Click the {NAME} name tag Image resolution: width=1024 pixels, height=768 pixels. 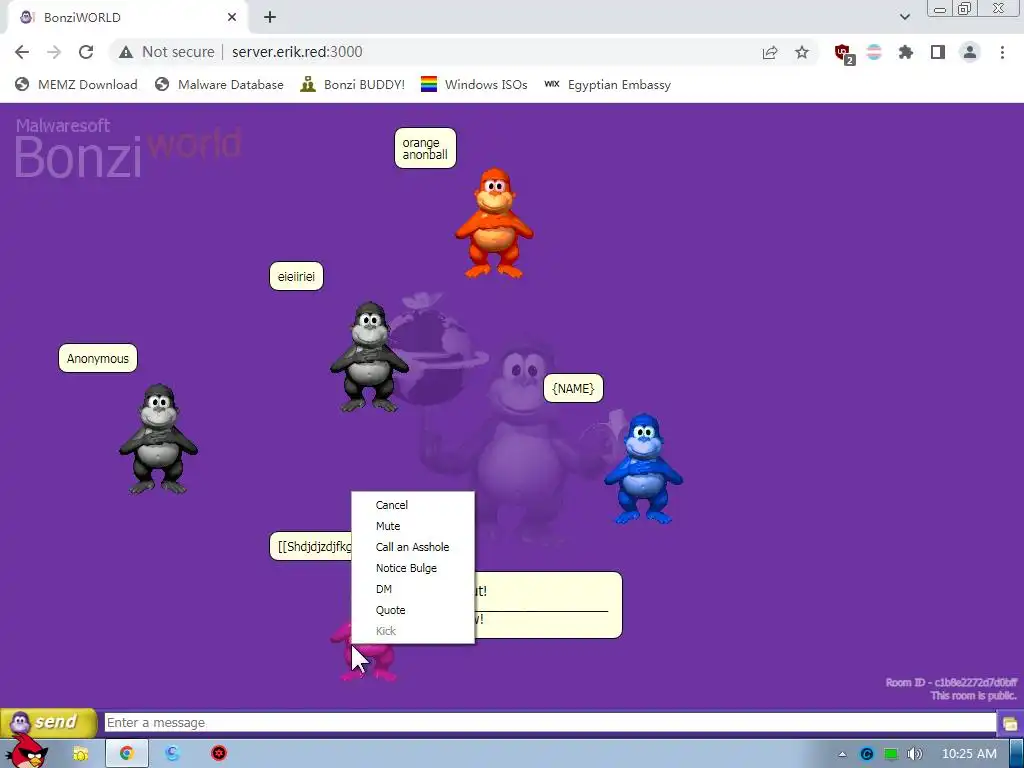tap(573, 389)
